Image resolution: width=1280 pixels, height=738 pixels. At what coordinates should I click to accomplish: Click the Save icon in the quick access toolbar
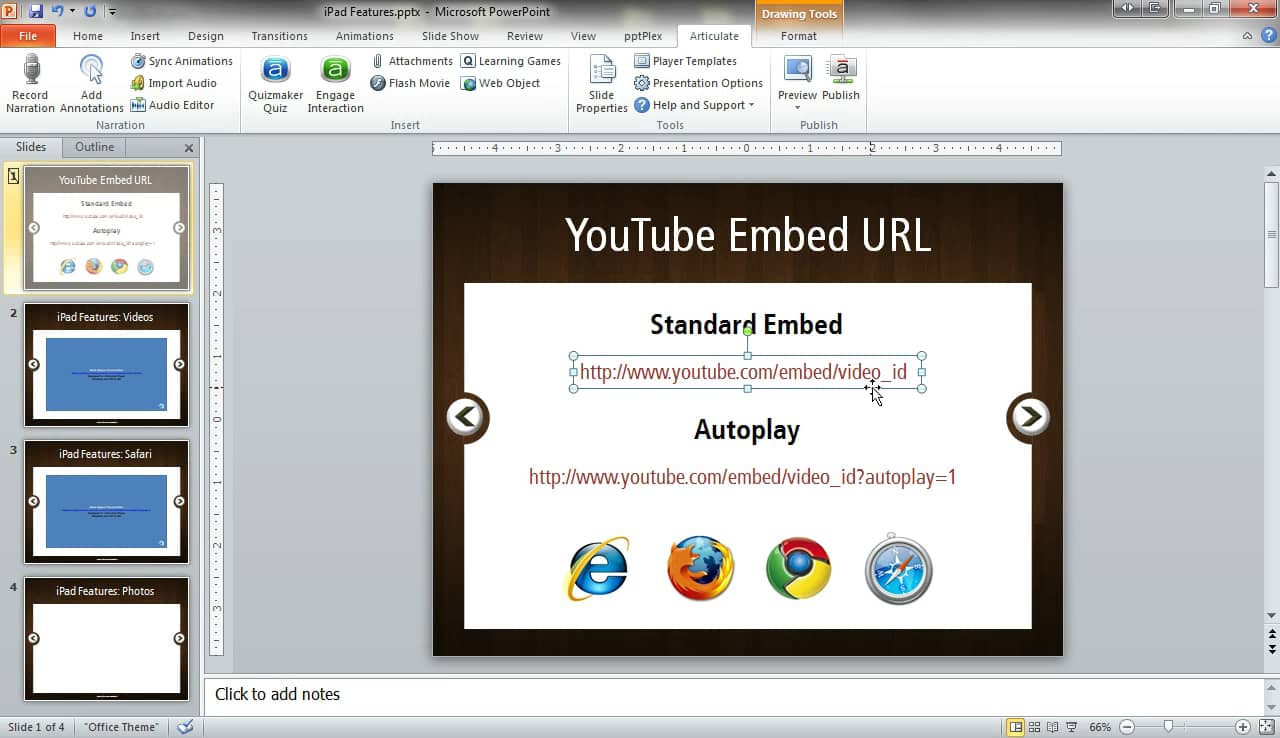36,11
